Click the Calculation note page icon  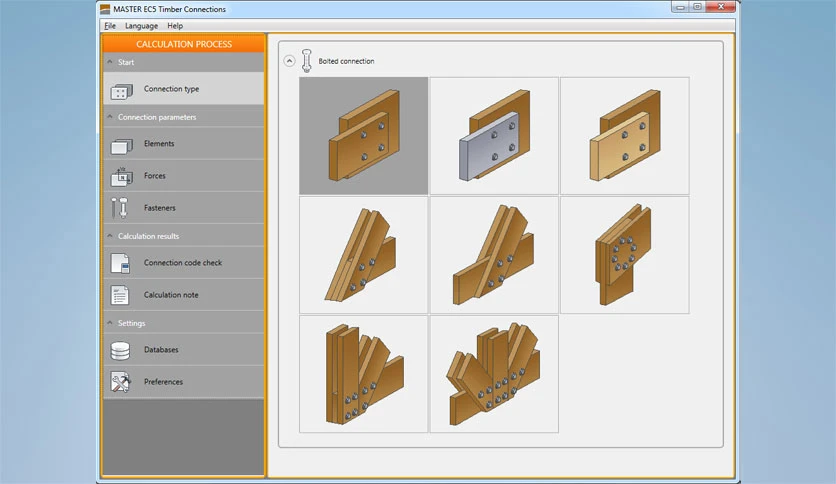119,295
